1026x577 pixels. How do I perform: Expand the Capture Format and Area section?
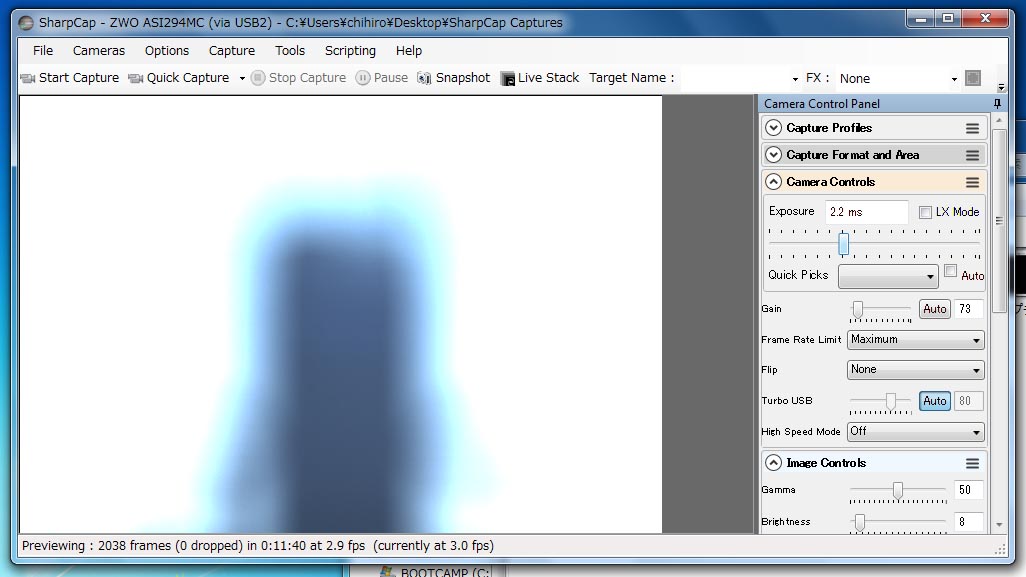(x=773, y=154)
